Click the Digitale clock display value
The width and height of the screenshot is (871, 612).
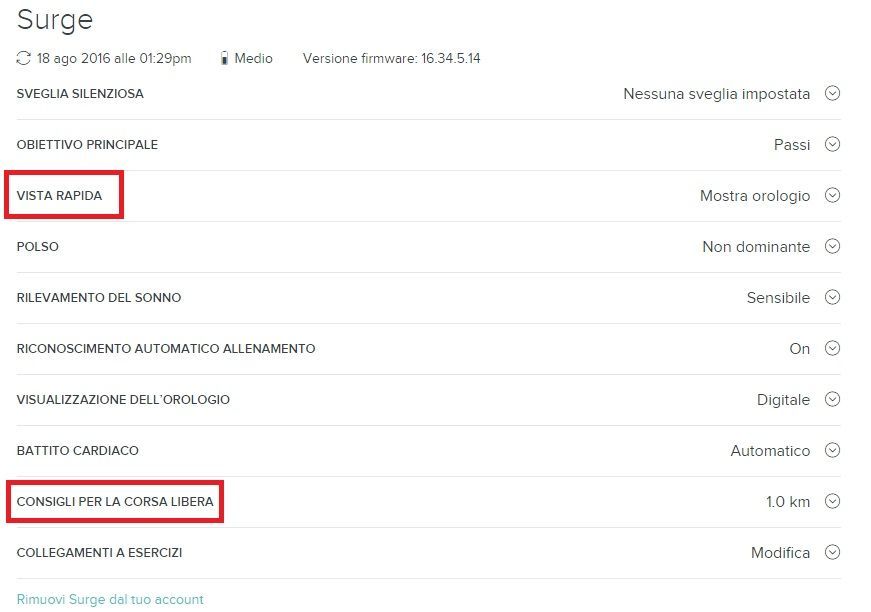(x=783, y=400)
